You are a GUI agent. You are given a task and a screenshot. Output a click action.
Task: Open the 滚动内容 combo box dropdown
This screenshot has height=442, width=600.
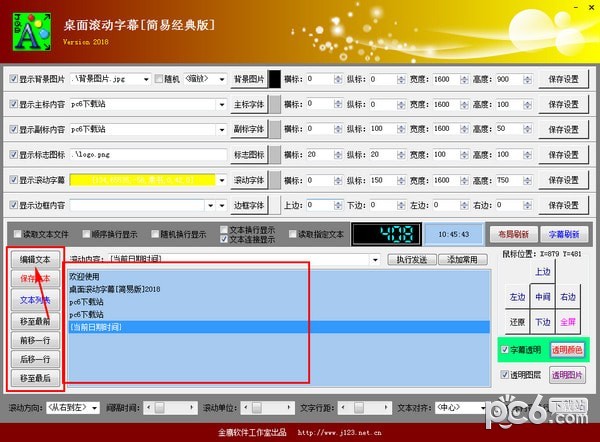pyautogui.click(x=375, y=260)
